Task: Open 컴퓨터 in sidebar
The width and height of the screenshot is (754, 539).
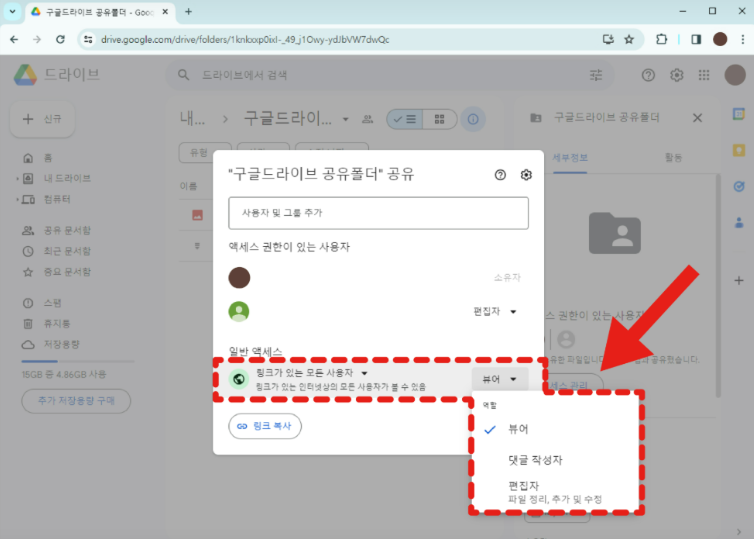Action: (57, 199)
